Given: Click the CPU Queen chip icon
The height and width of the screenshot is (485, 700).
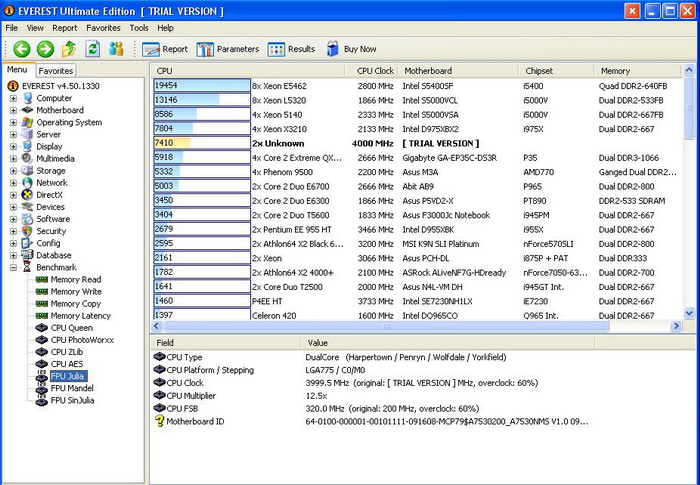Looking at the screenshot, I should point(42,327).
